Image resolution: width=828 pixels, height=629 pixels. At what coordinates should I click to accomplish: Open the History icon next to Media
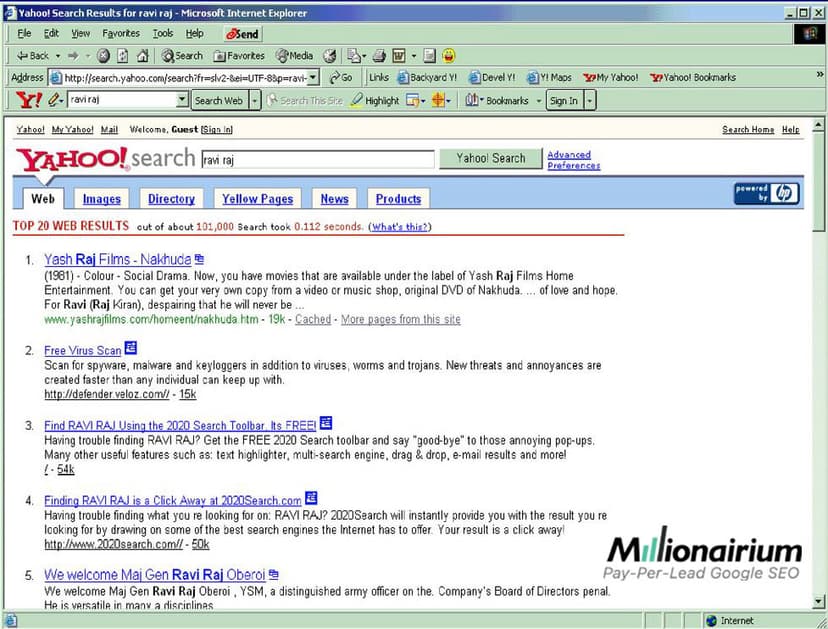[x=330, y=56]
